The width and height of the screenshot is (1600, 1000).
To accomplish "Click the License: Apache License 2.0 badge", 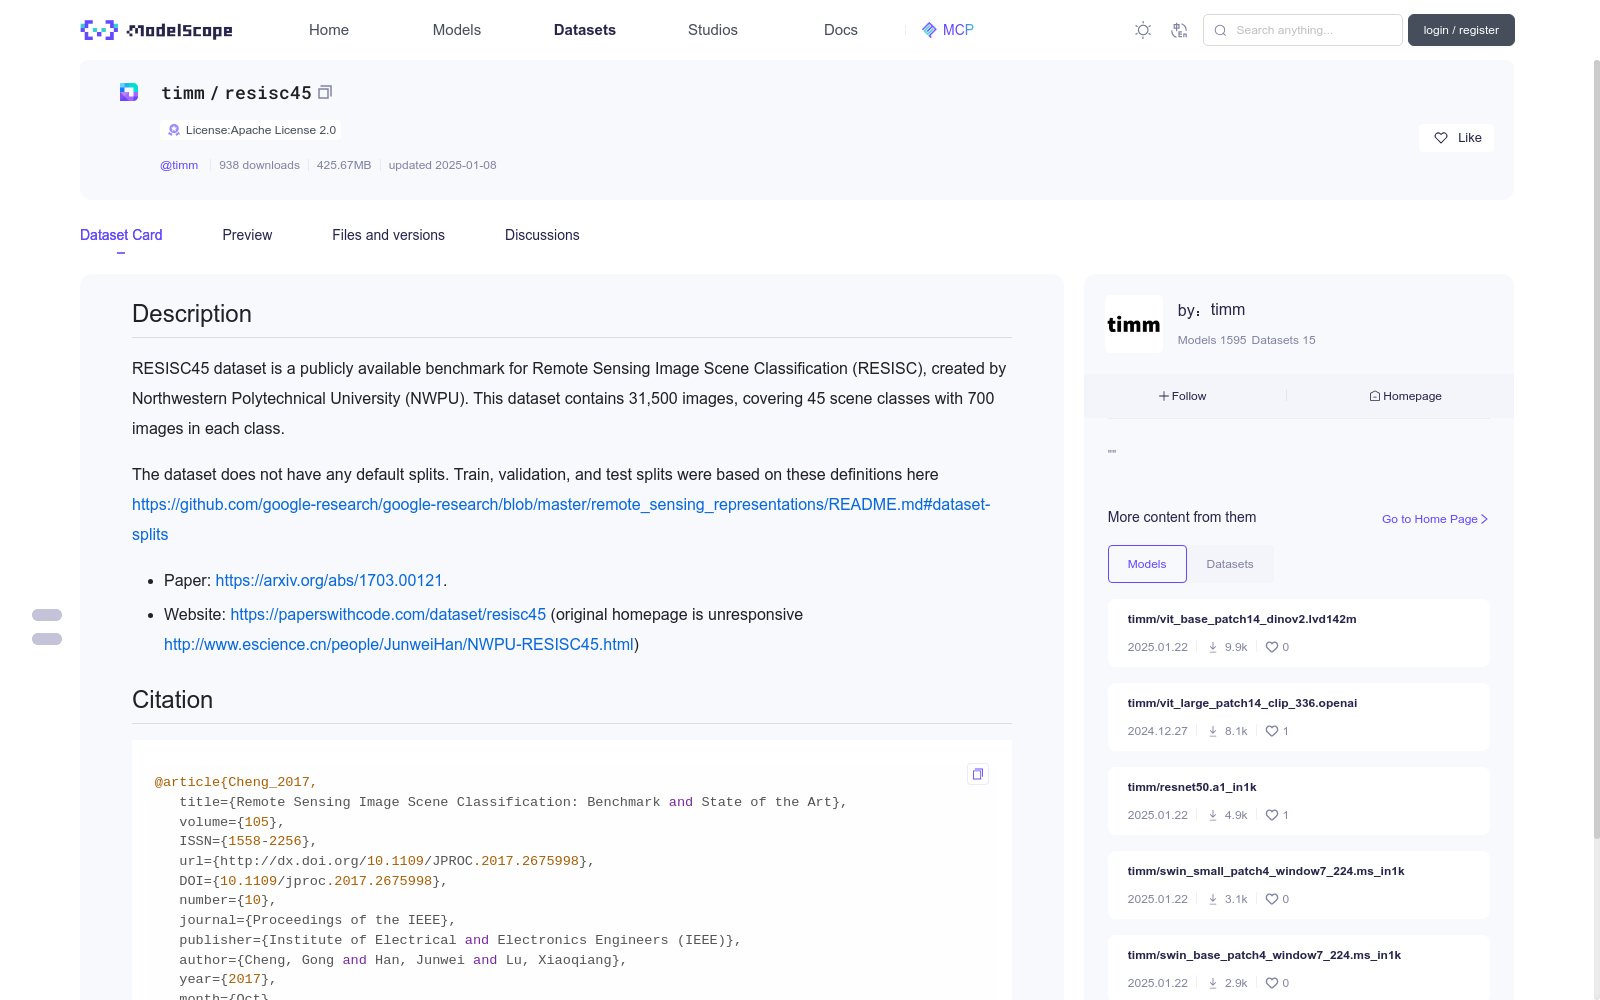I will (250, 130).
